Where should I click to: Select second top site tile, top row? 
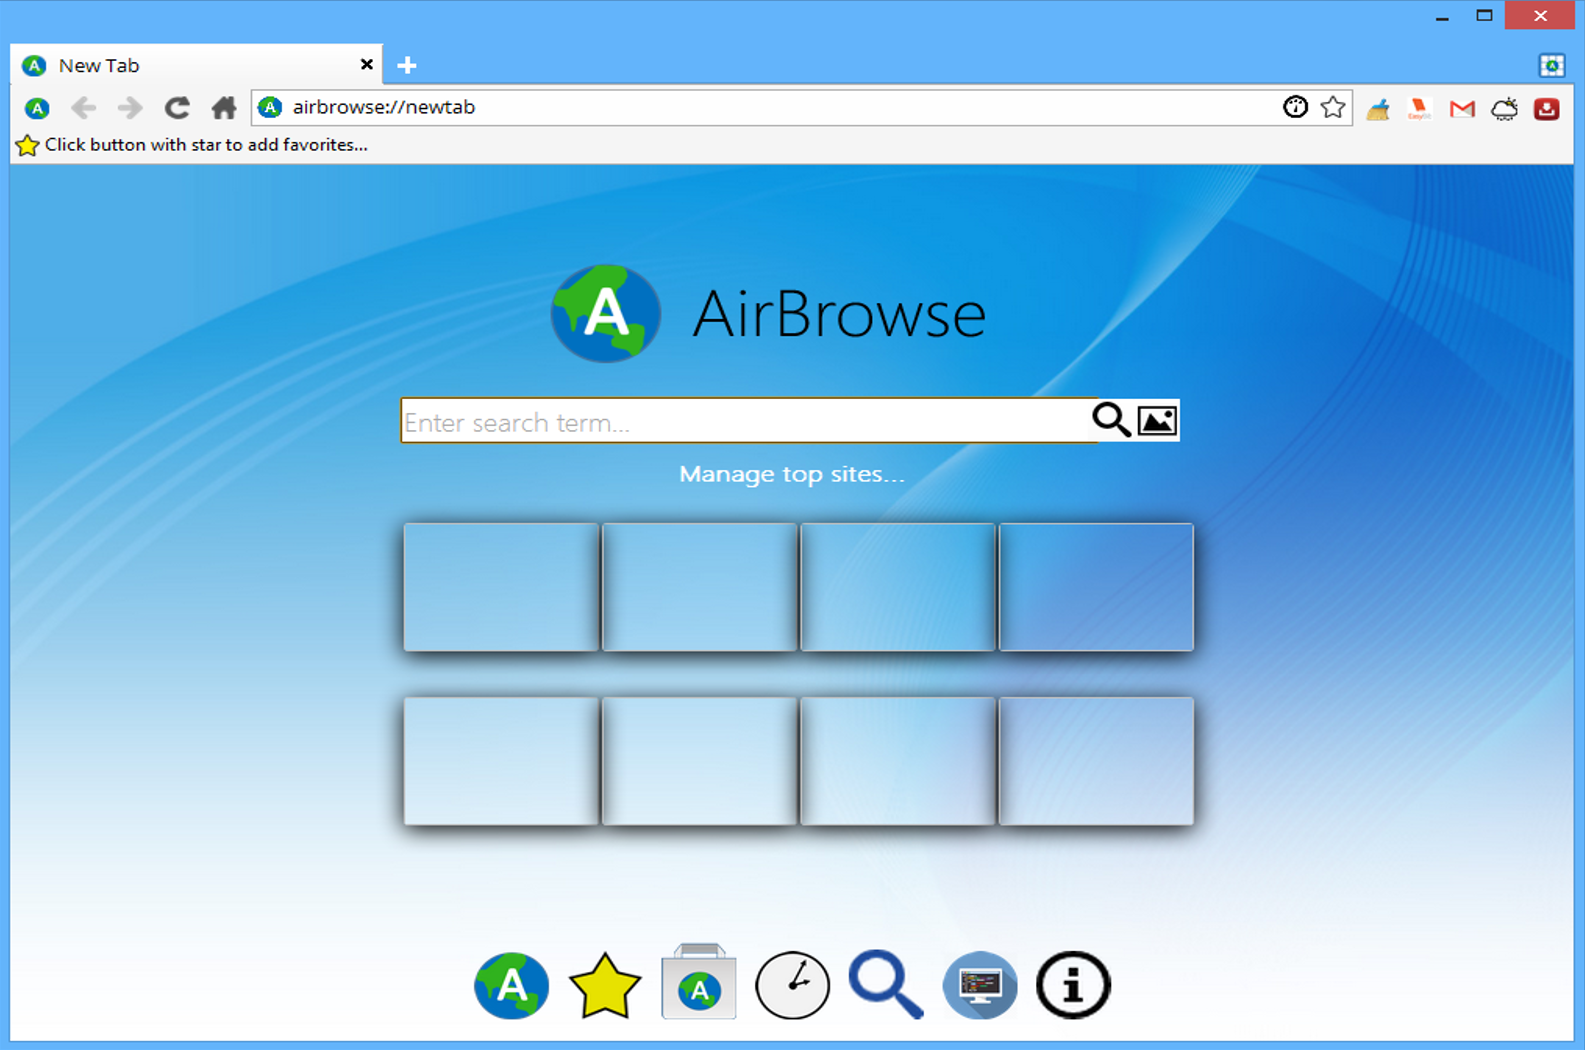point(699,587)
